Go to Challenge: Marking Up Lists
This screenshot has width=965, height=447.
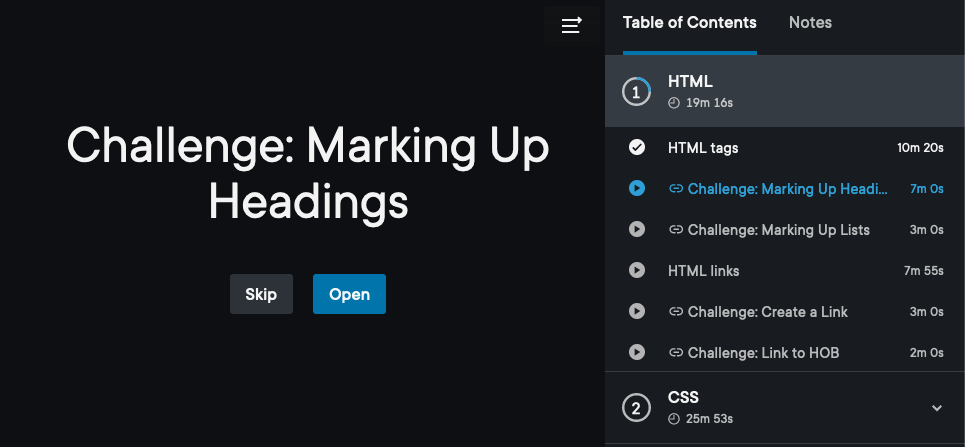[778, 230]
